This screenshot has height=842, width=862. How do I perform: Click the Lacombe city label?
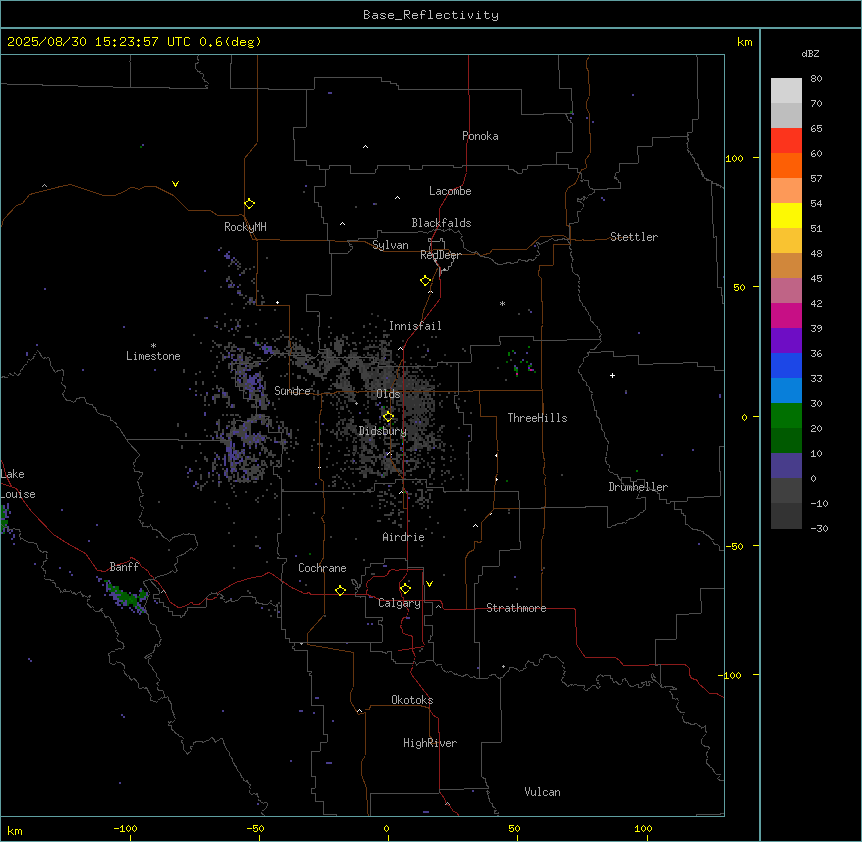(x=450, y=191)
